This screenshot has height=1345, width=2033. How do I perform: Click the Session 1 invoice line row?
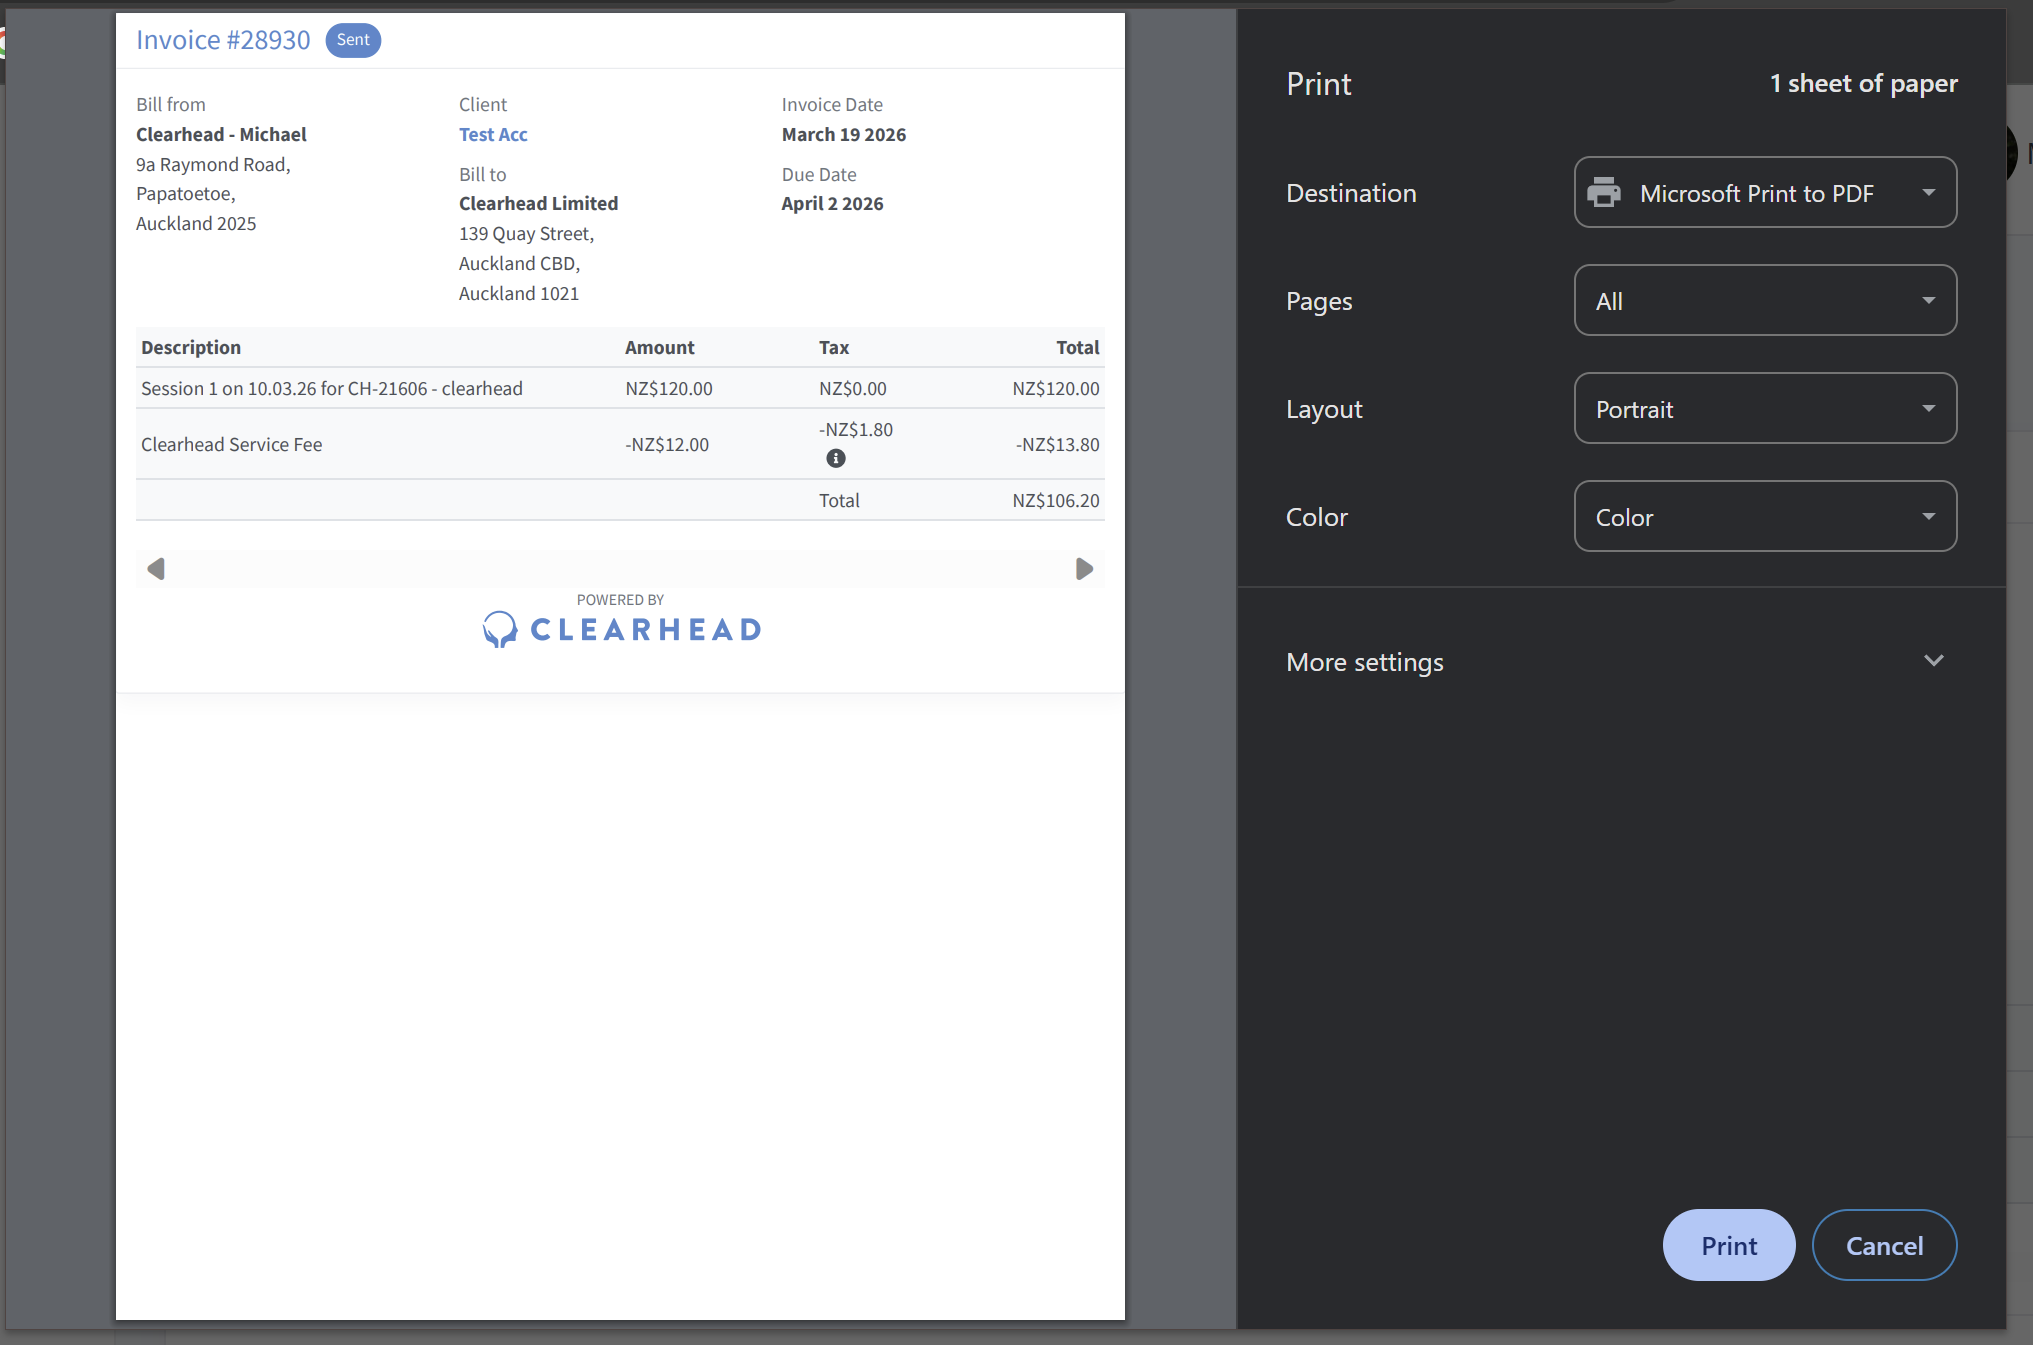(332, 388)
